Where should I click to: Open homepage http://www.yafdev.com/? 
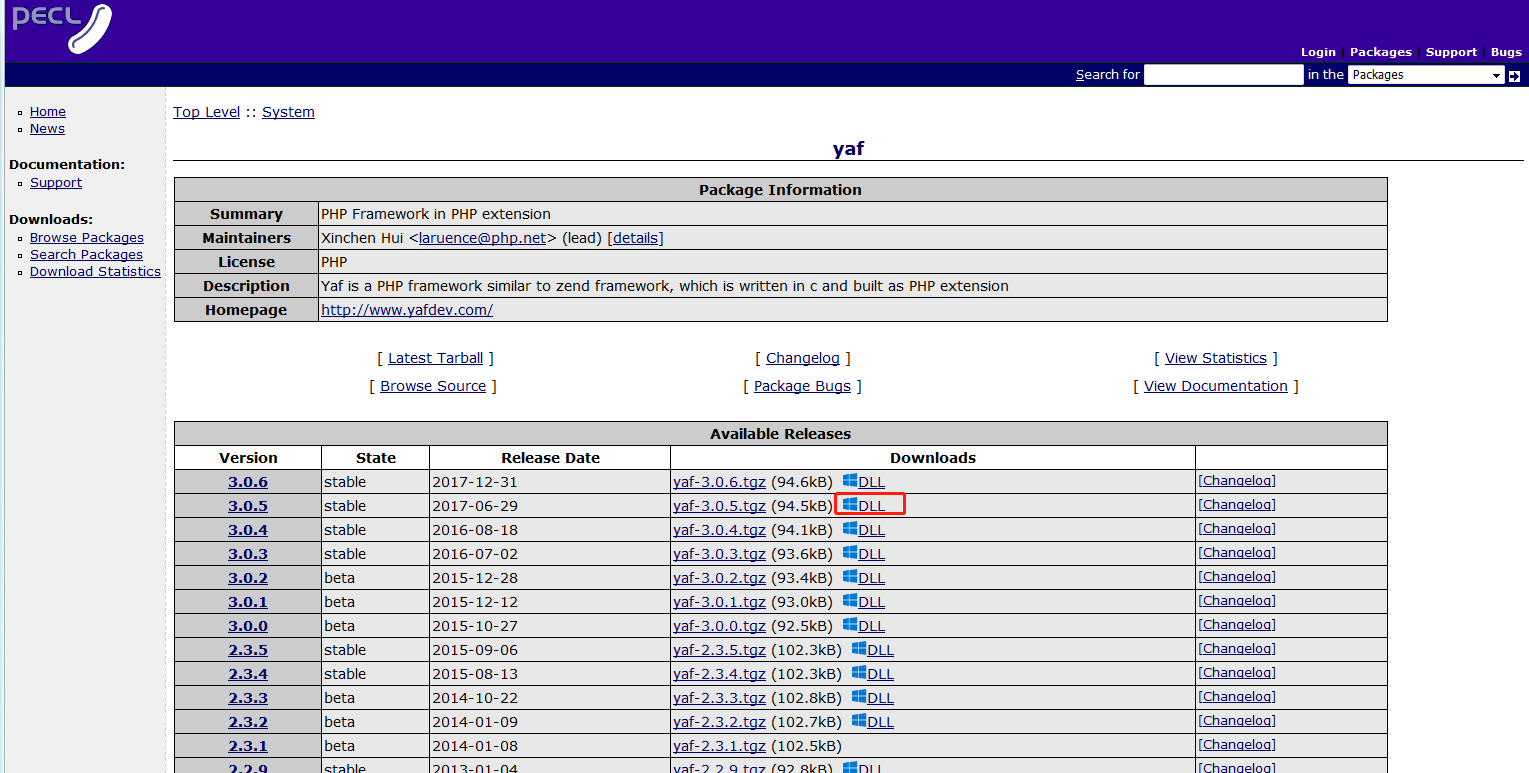(407, 310)
